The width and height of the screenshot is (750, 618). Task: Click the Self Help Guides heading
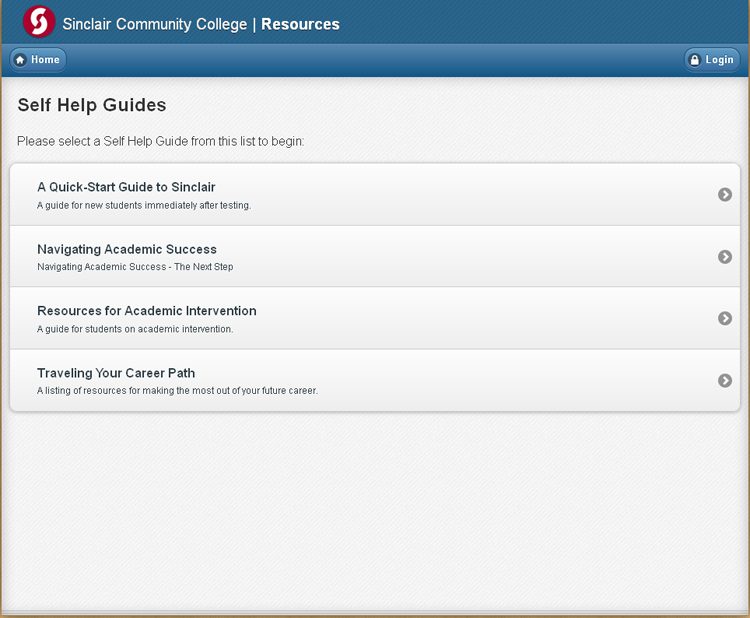pyautogui.click(x=92, y=105)
